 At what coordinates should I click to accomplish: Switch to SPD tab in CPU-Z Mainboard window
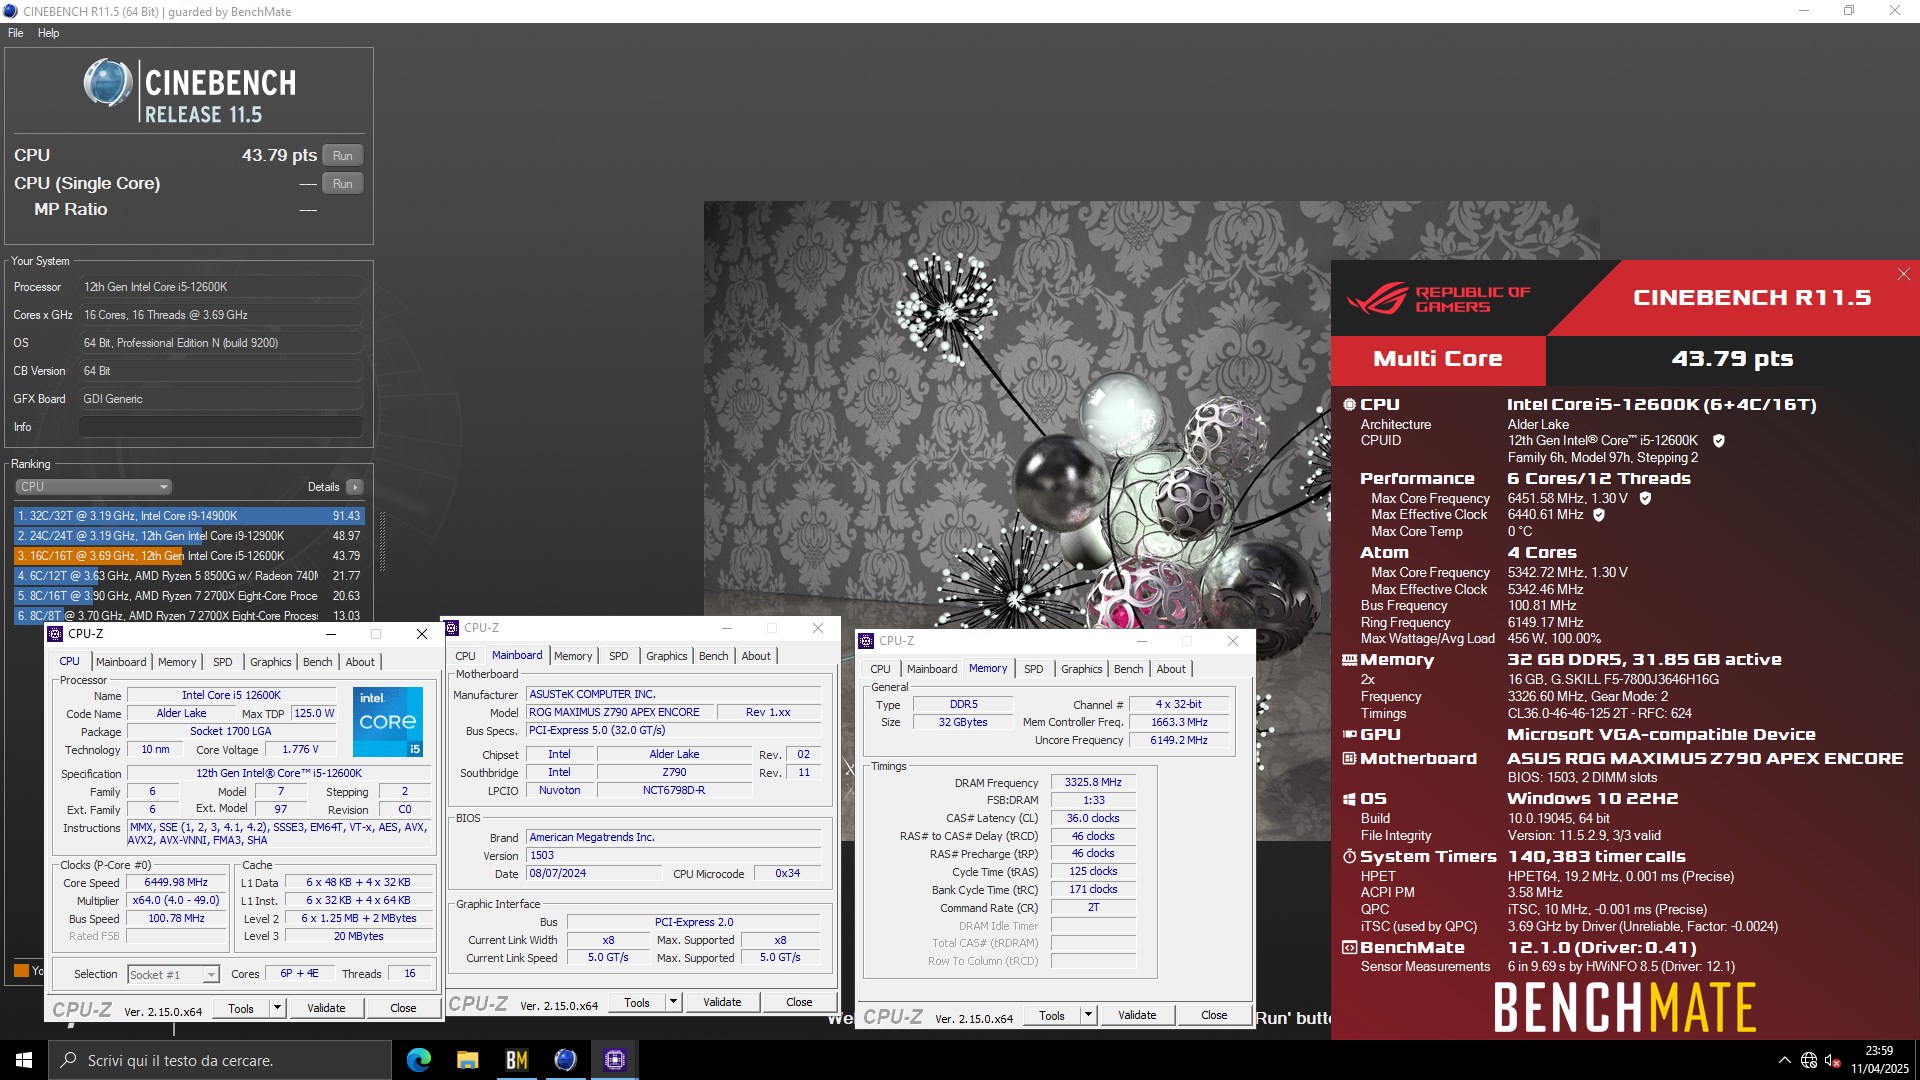tap(619, 656)
